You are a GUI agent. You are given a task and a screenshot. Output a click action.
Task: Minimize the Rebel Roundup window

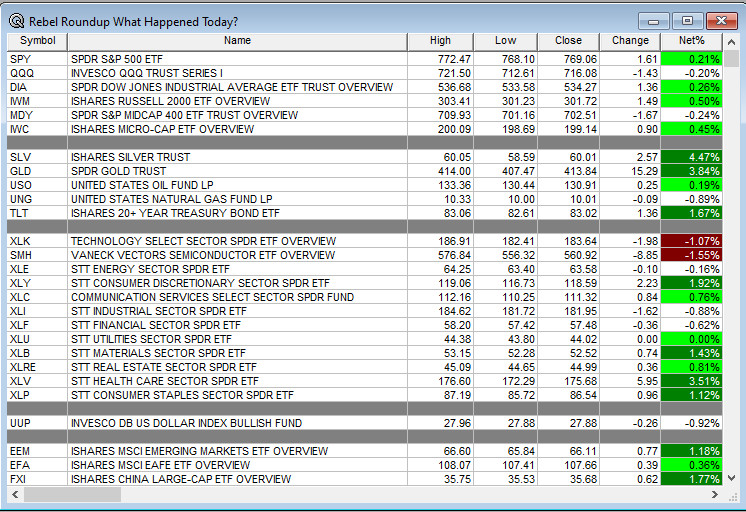654,21
